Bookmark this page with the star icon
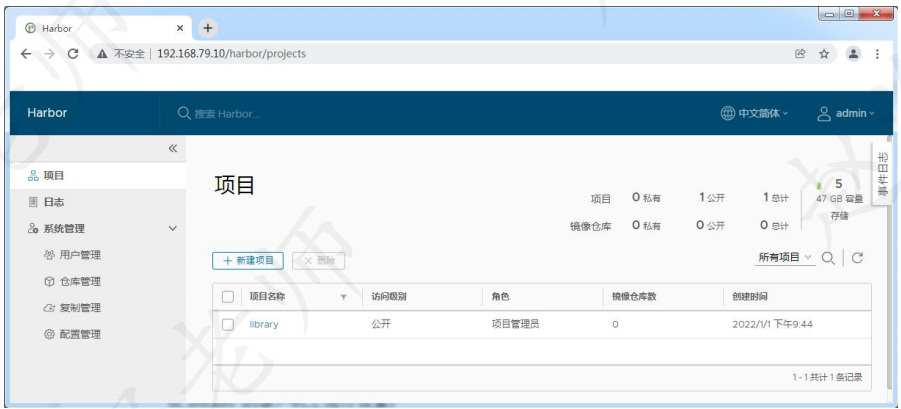Image resolution: width=901 pixels, height=409 pixels. point(824,53)
